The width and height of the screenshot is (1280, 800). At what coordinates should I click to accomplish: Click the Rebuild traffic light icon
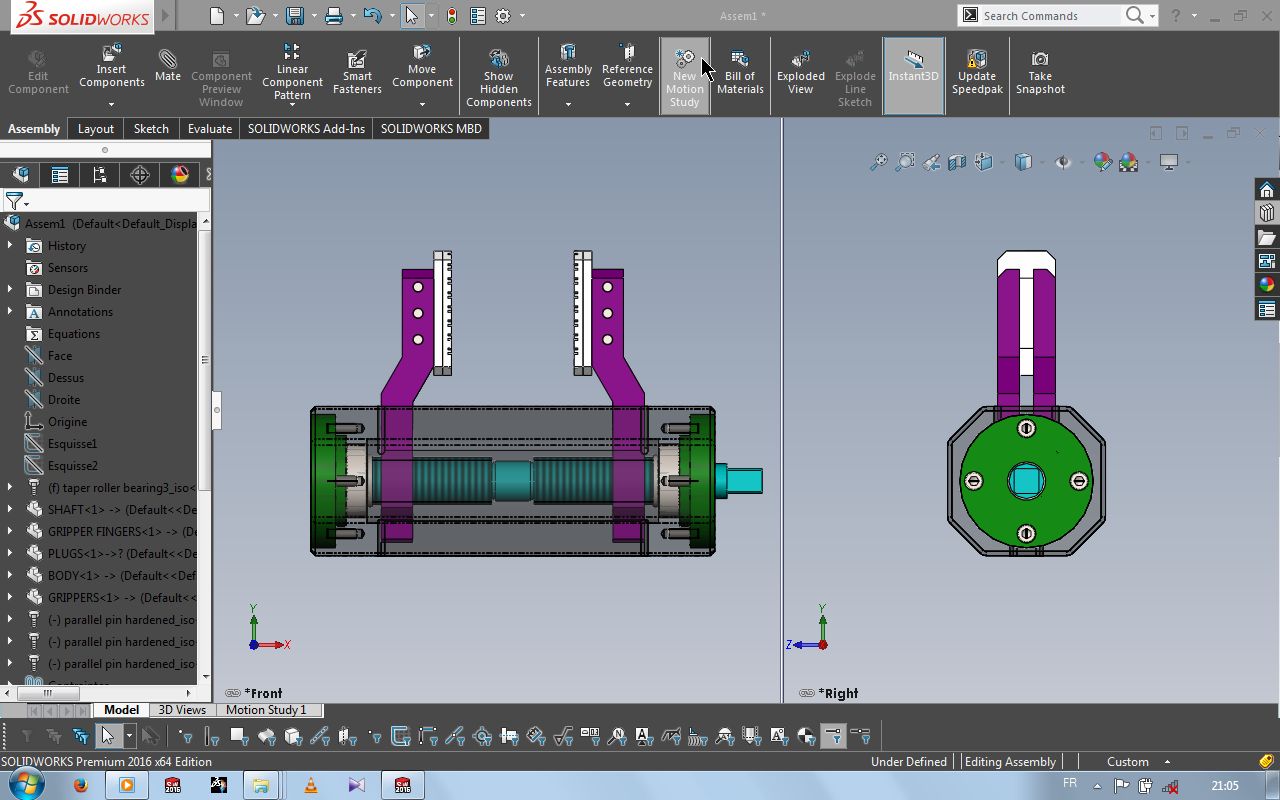(x=451, y=16)
